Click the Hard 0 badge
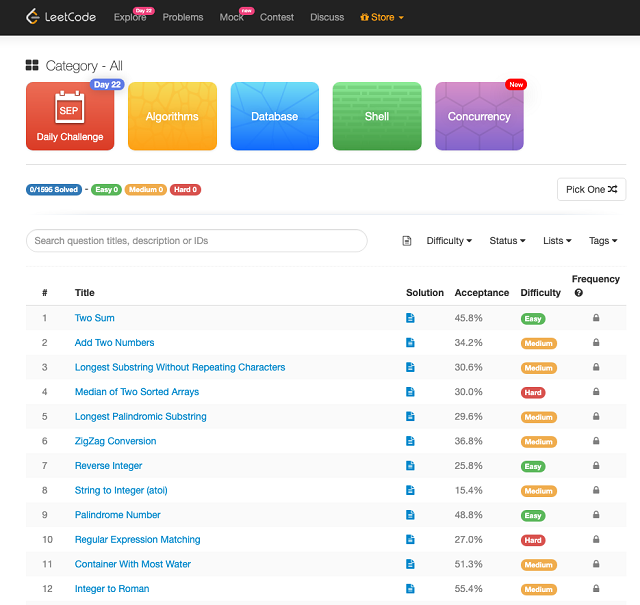Viewport: 640px width, 605px height. [185, 189]
